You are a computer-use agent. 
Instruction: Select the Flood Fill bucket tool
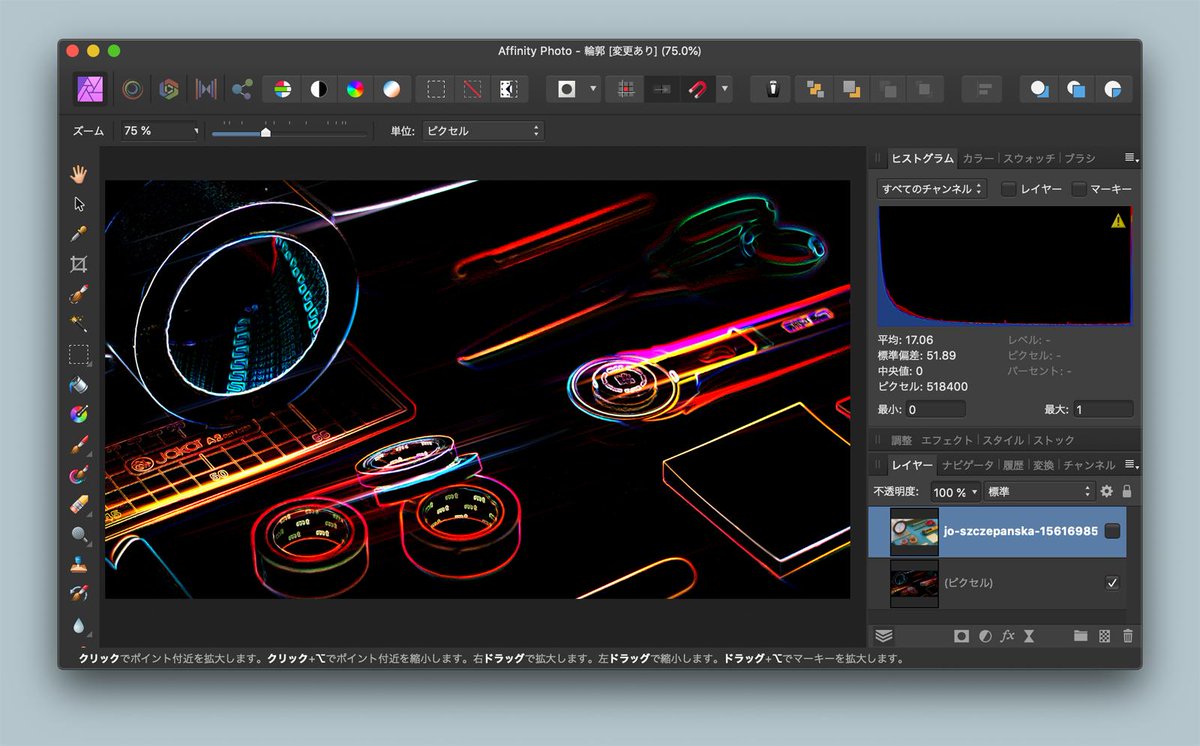click(x=79, y=384)
